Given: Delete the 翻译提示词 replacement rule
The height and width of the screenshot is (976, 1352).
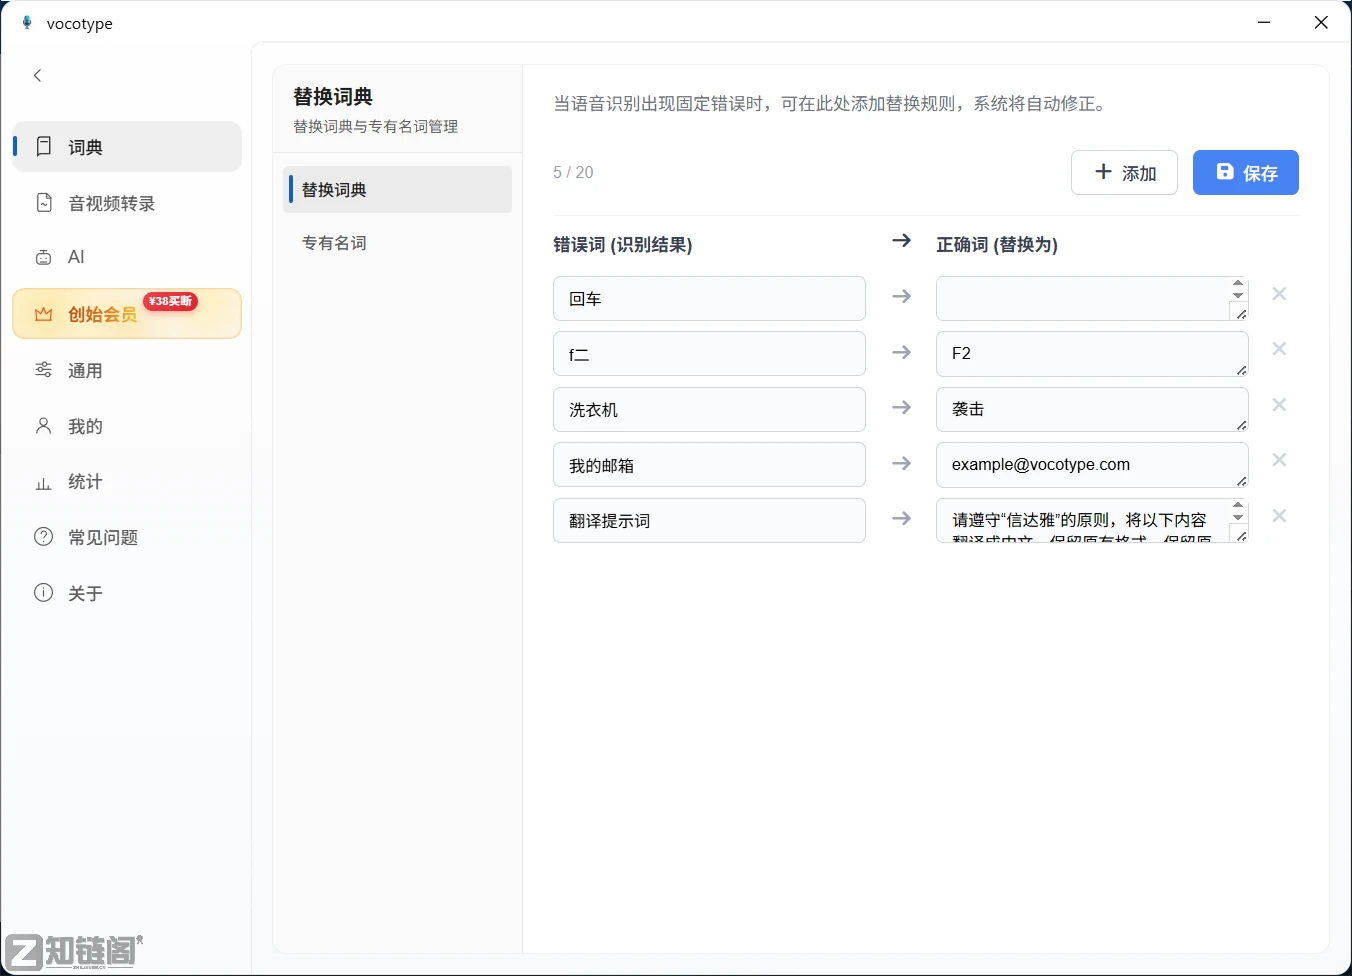Looking at the screenshot, I should pyautogui.click(x=1279, y=516).
